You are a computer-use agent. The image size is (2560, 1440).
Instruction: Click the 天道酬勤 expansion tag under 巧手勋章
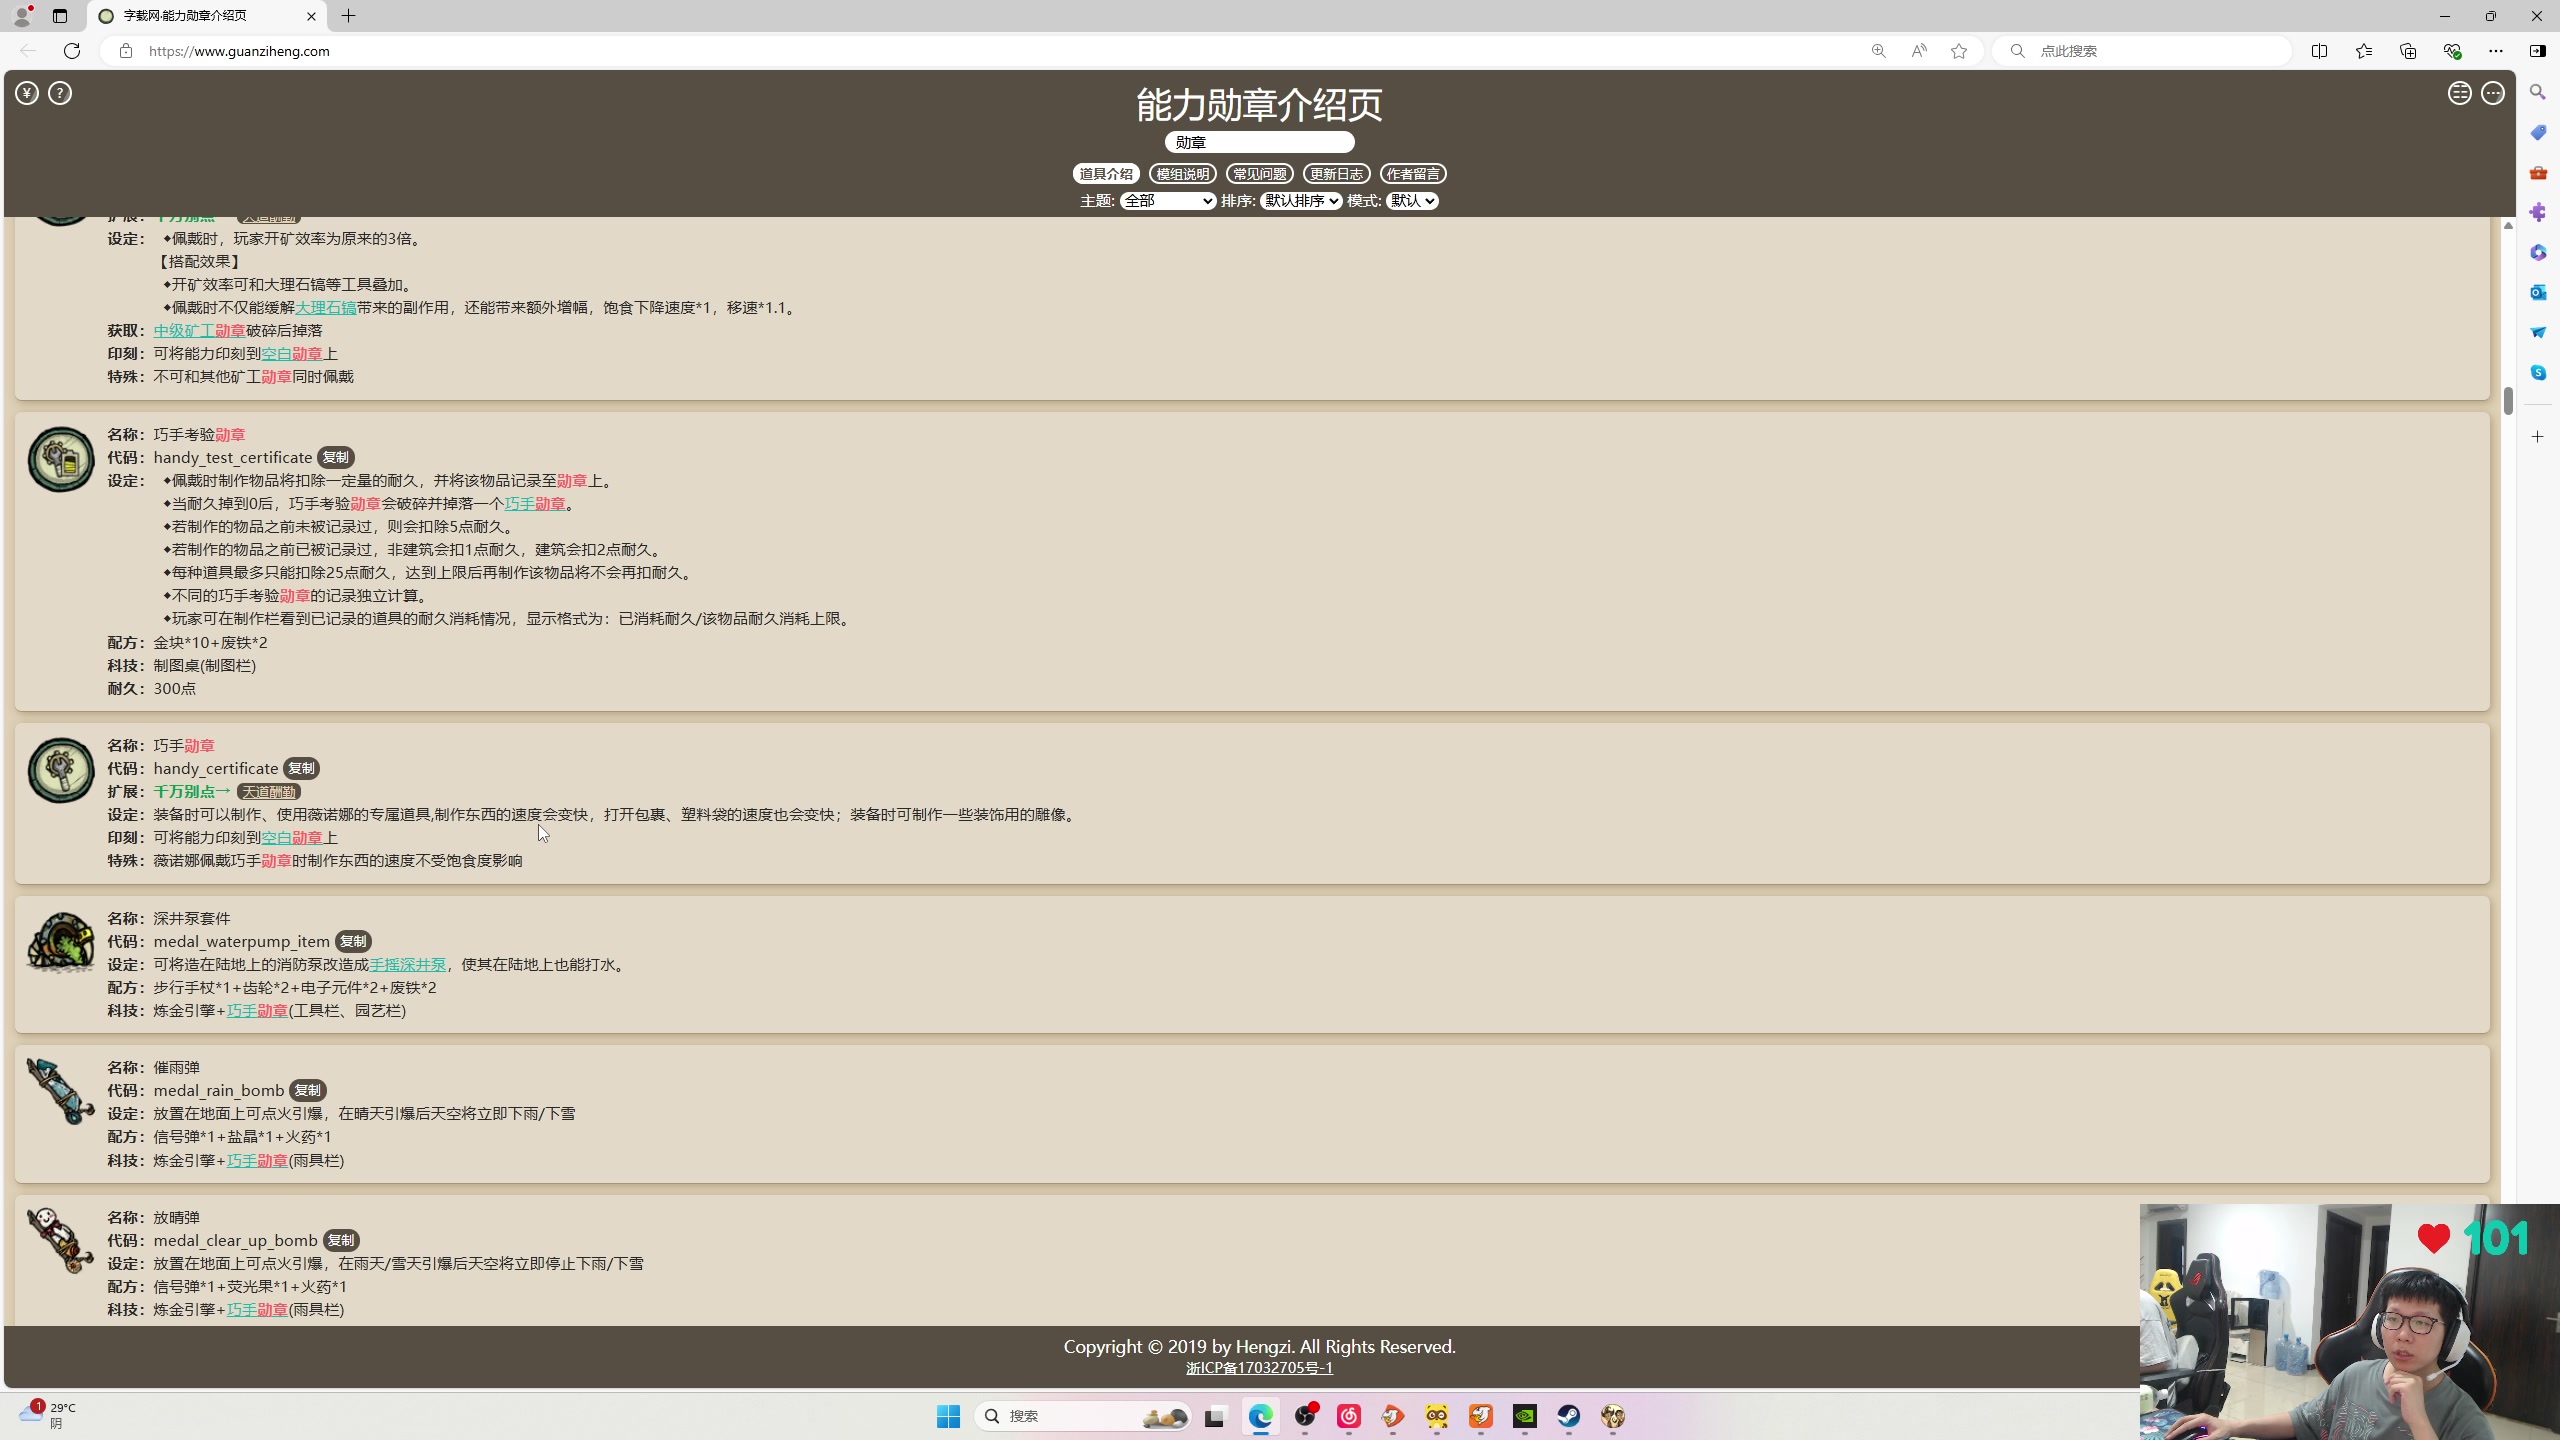pyautogui.click(x=269, y=792)
